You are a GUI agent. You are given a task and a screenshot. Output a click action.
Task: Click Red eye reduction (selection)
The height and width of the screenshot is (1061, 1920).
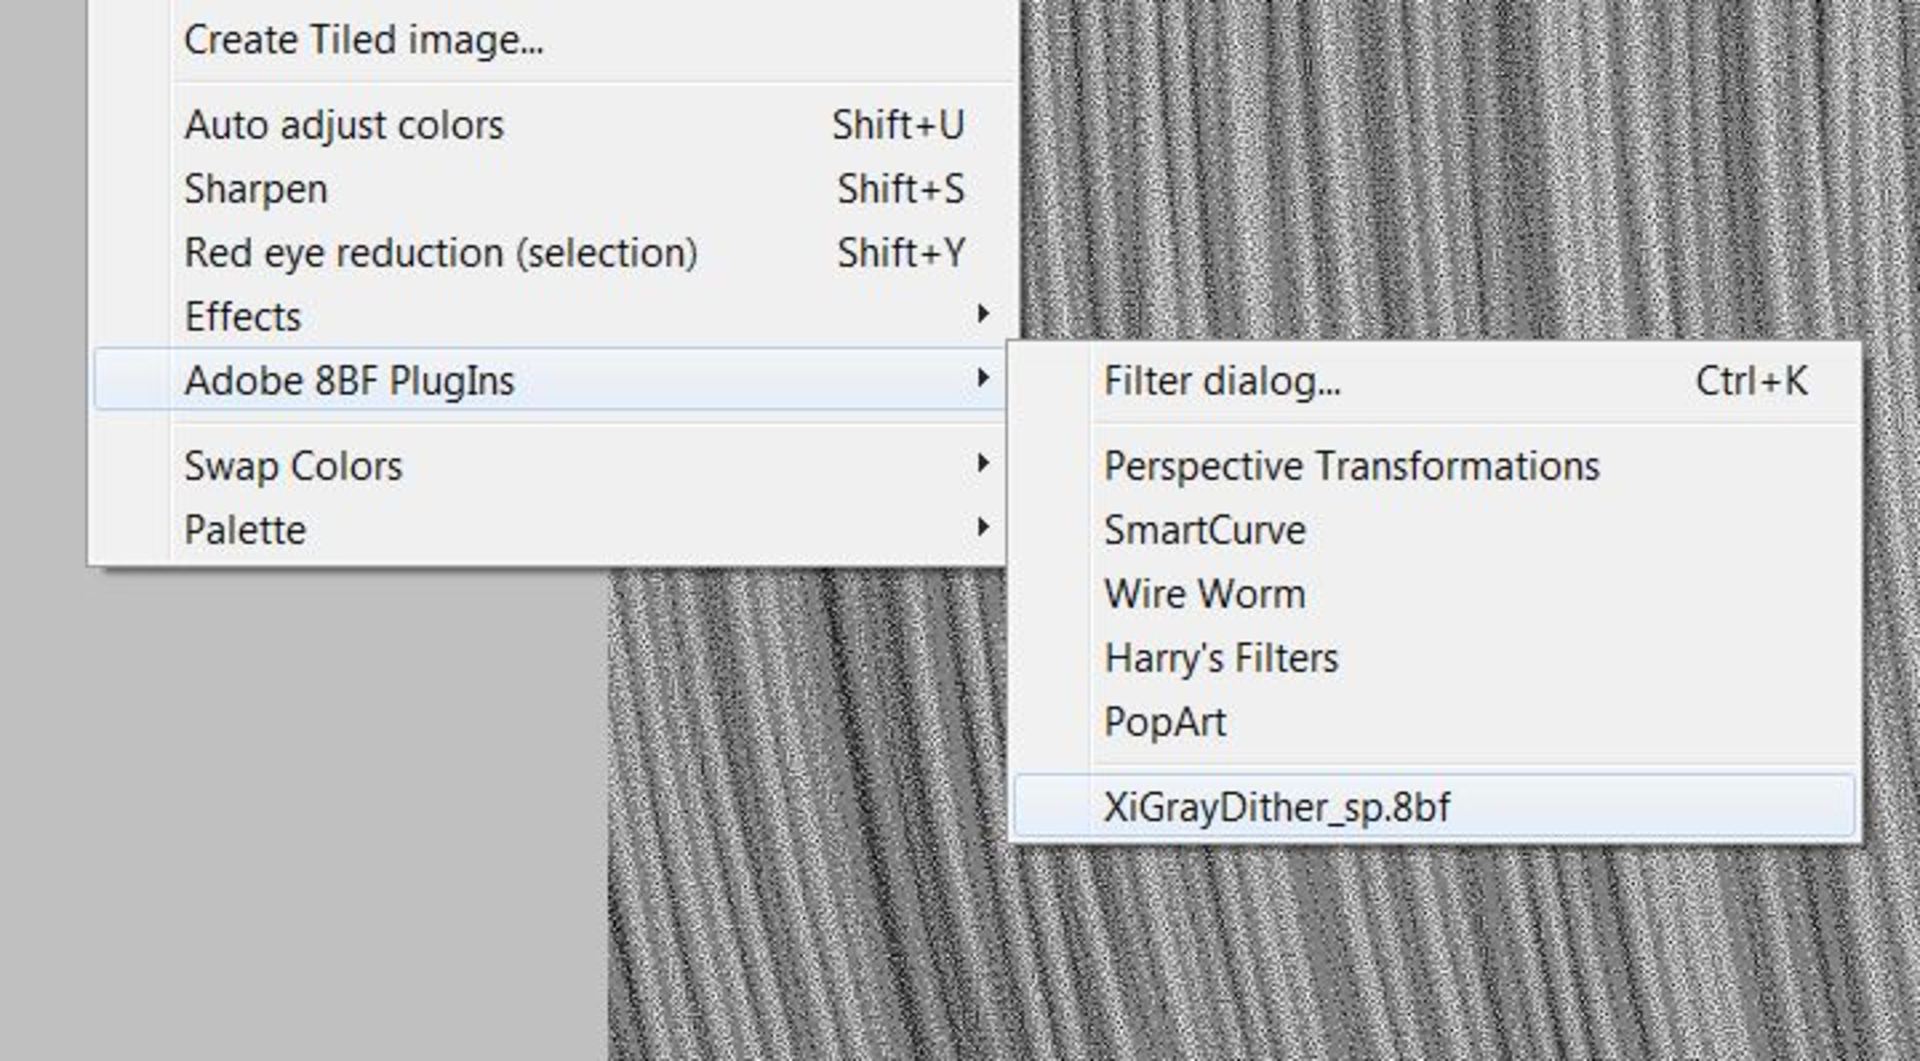[441, 253]
